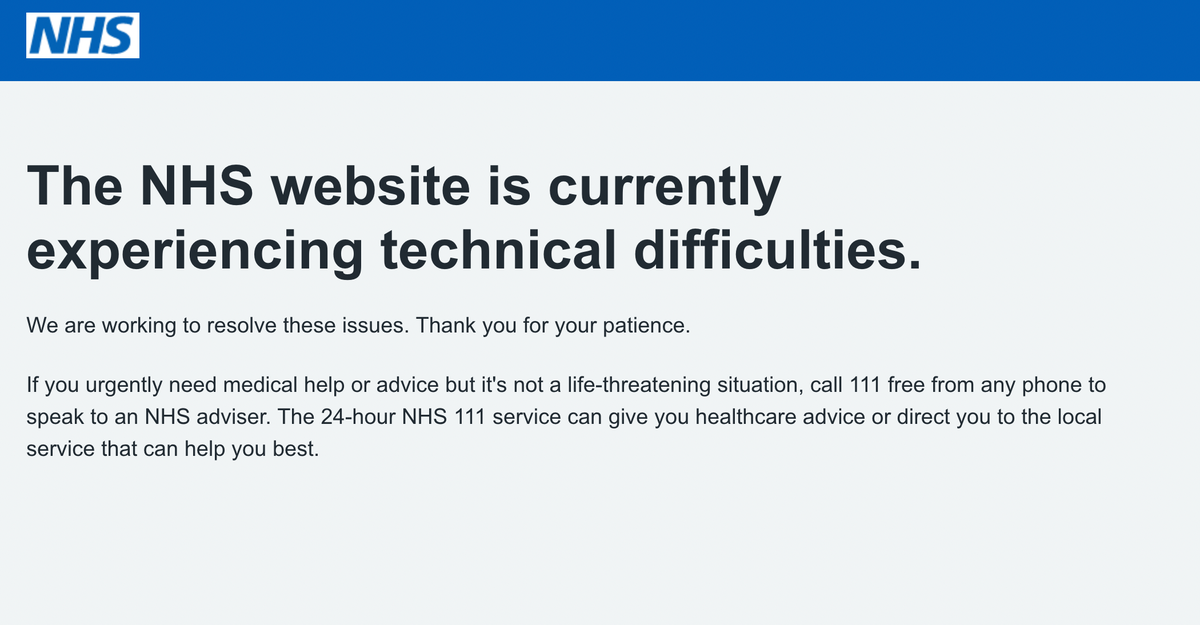Select the word "currently" in the heading
The width and height of the screenshot is (1200, 625).
pos(661,190)
